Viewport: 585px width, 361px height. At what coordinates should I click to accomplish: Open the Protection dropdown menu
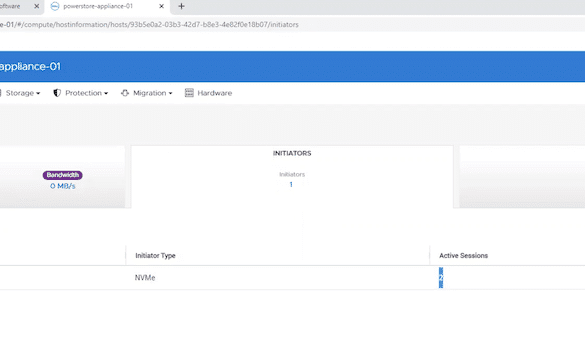(x=81, y=93)
